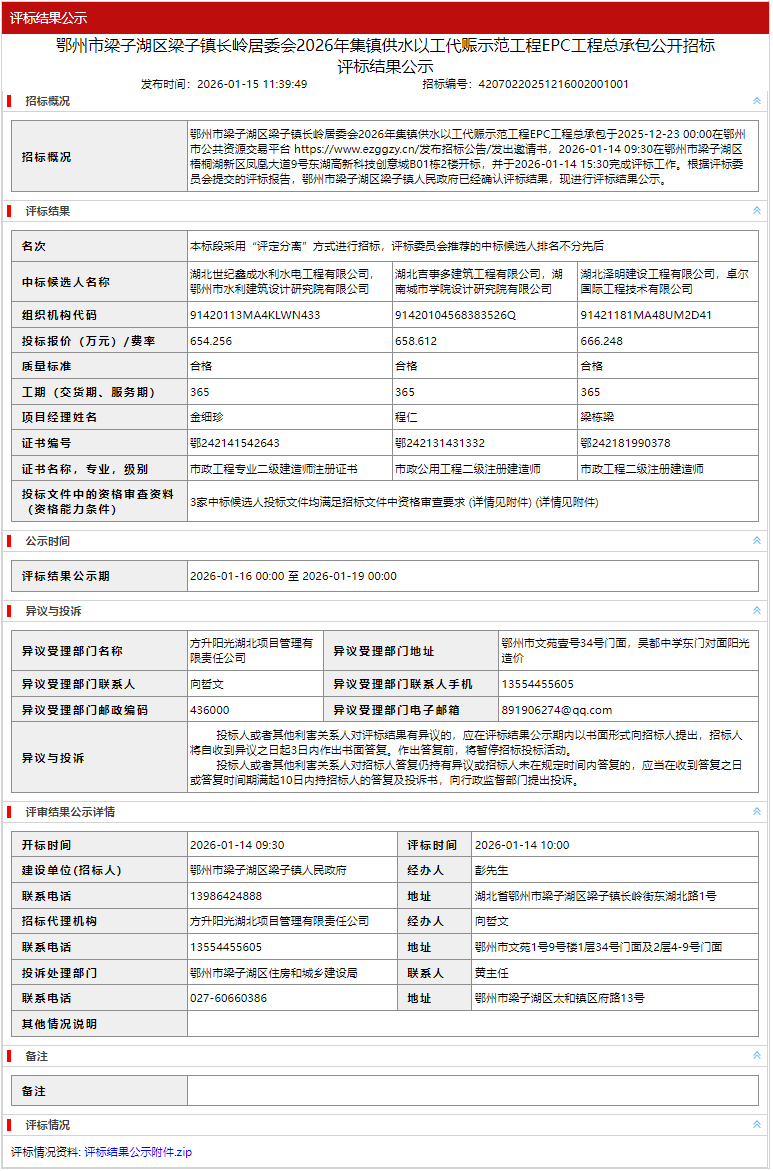This screenshot has height=1171, width=773.
Task: Click the 公示时间 section title
Action: [x=48, y=541]
